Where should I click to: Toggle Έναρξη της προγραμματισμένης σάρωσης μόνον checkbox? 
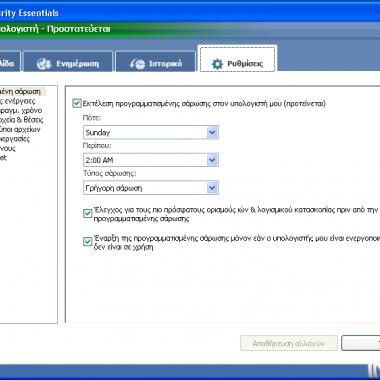[87, 242]
